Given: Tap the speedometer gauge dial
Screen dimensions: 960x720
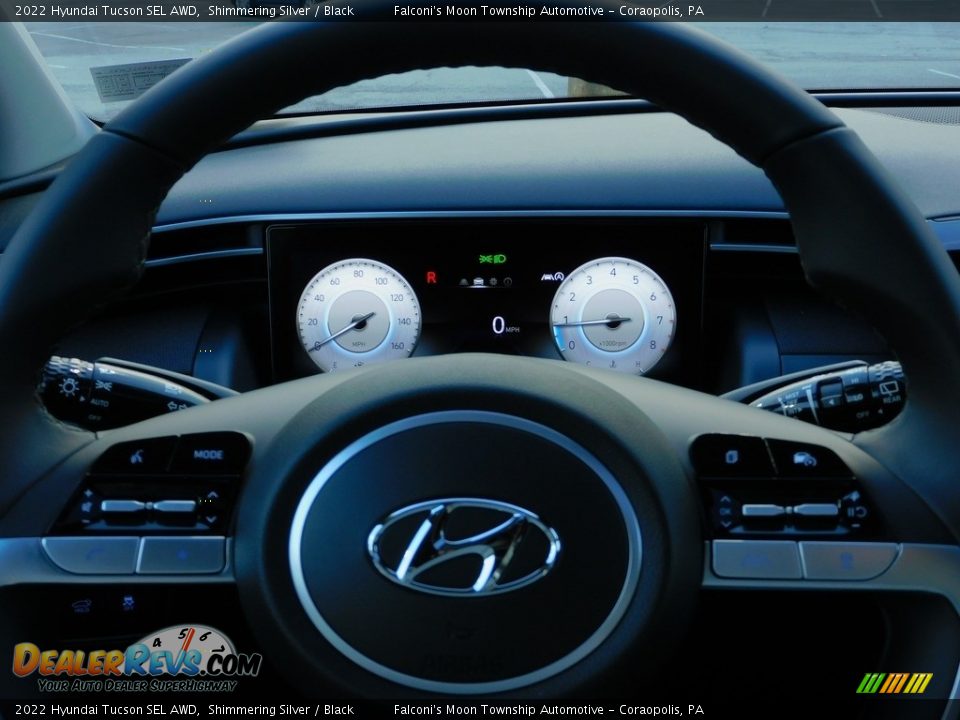Looking at the screenshot, I should point(359,315).
